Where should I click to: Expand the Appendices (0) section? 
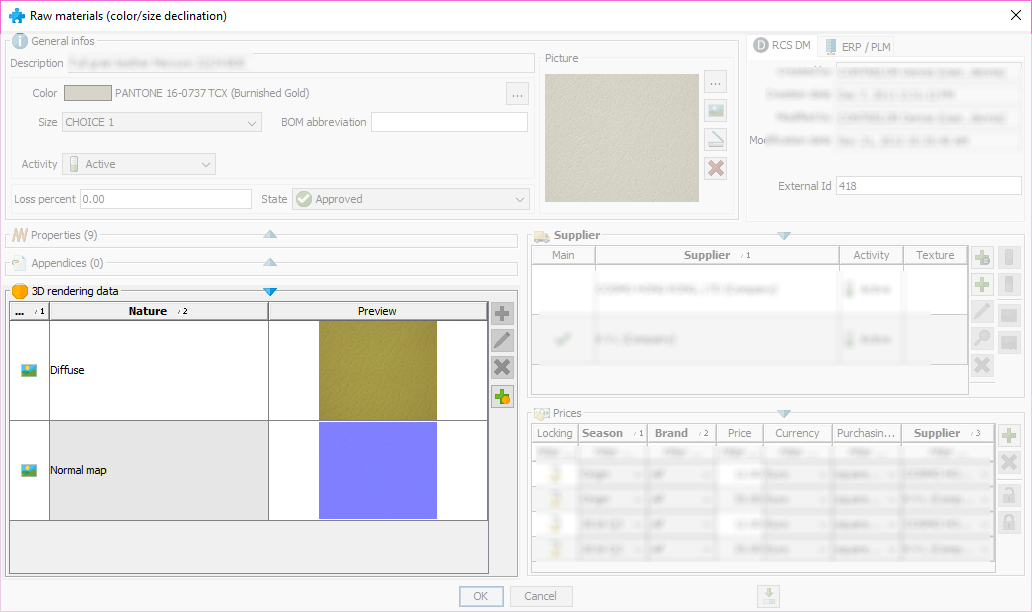(270, 262)
